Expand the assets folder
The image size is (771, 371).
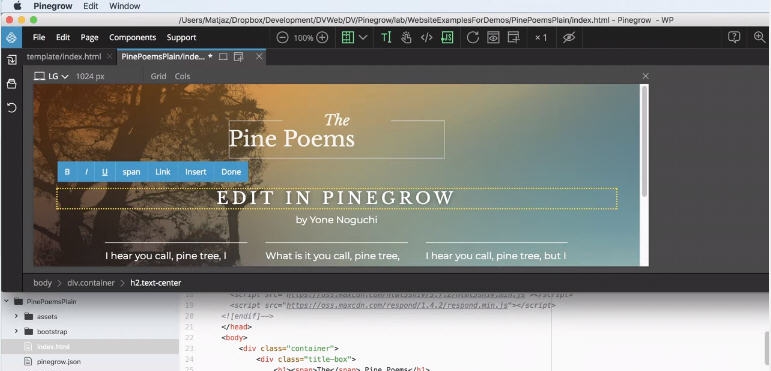click(16, 316)
